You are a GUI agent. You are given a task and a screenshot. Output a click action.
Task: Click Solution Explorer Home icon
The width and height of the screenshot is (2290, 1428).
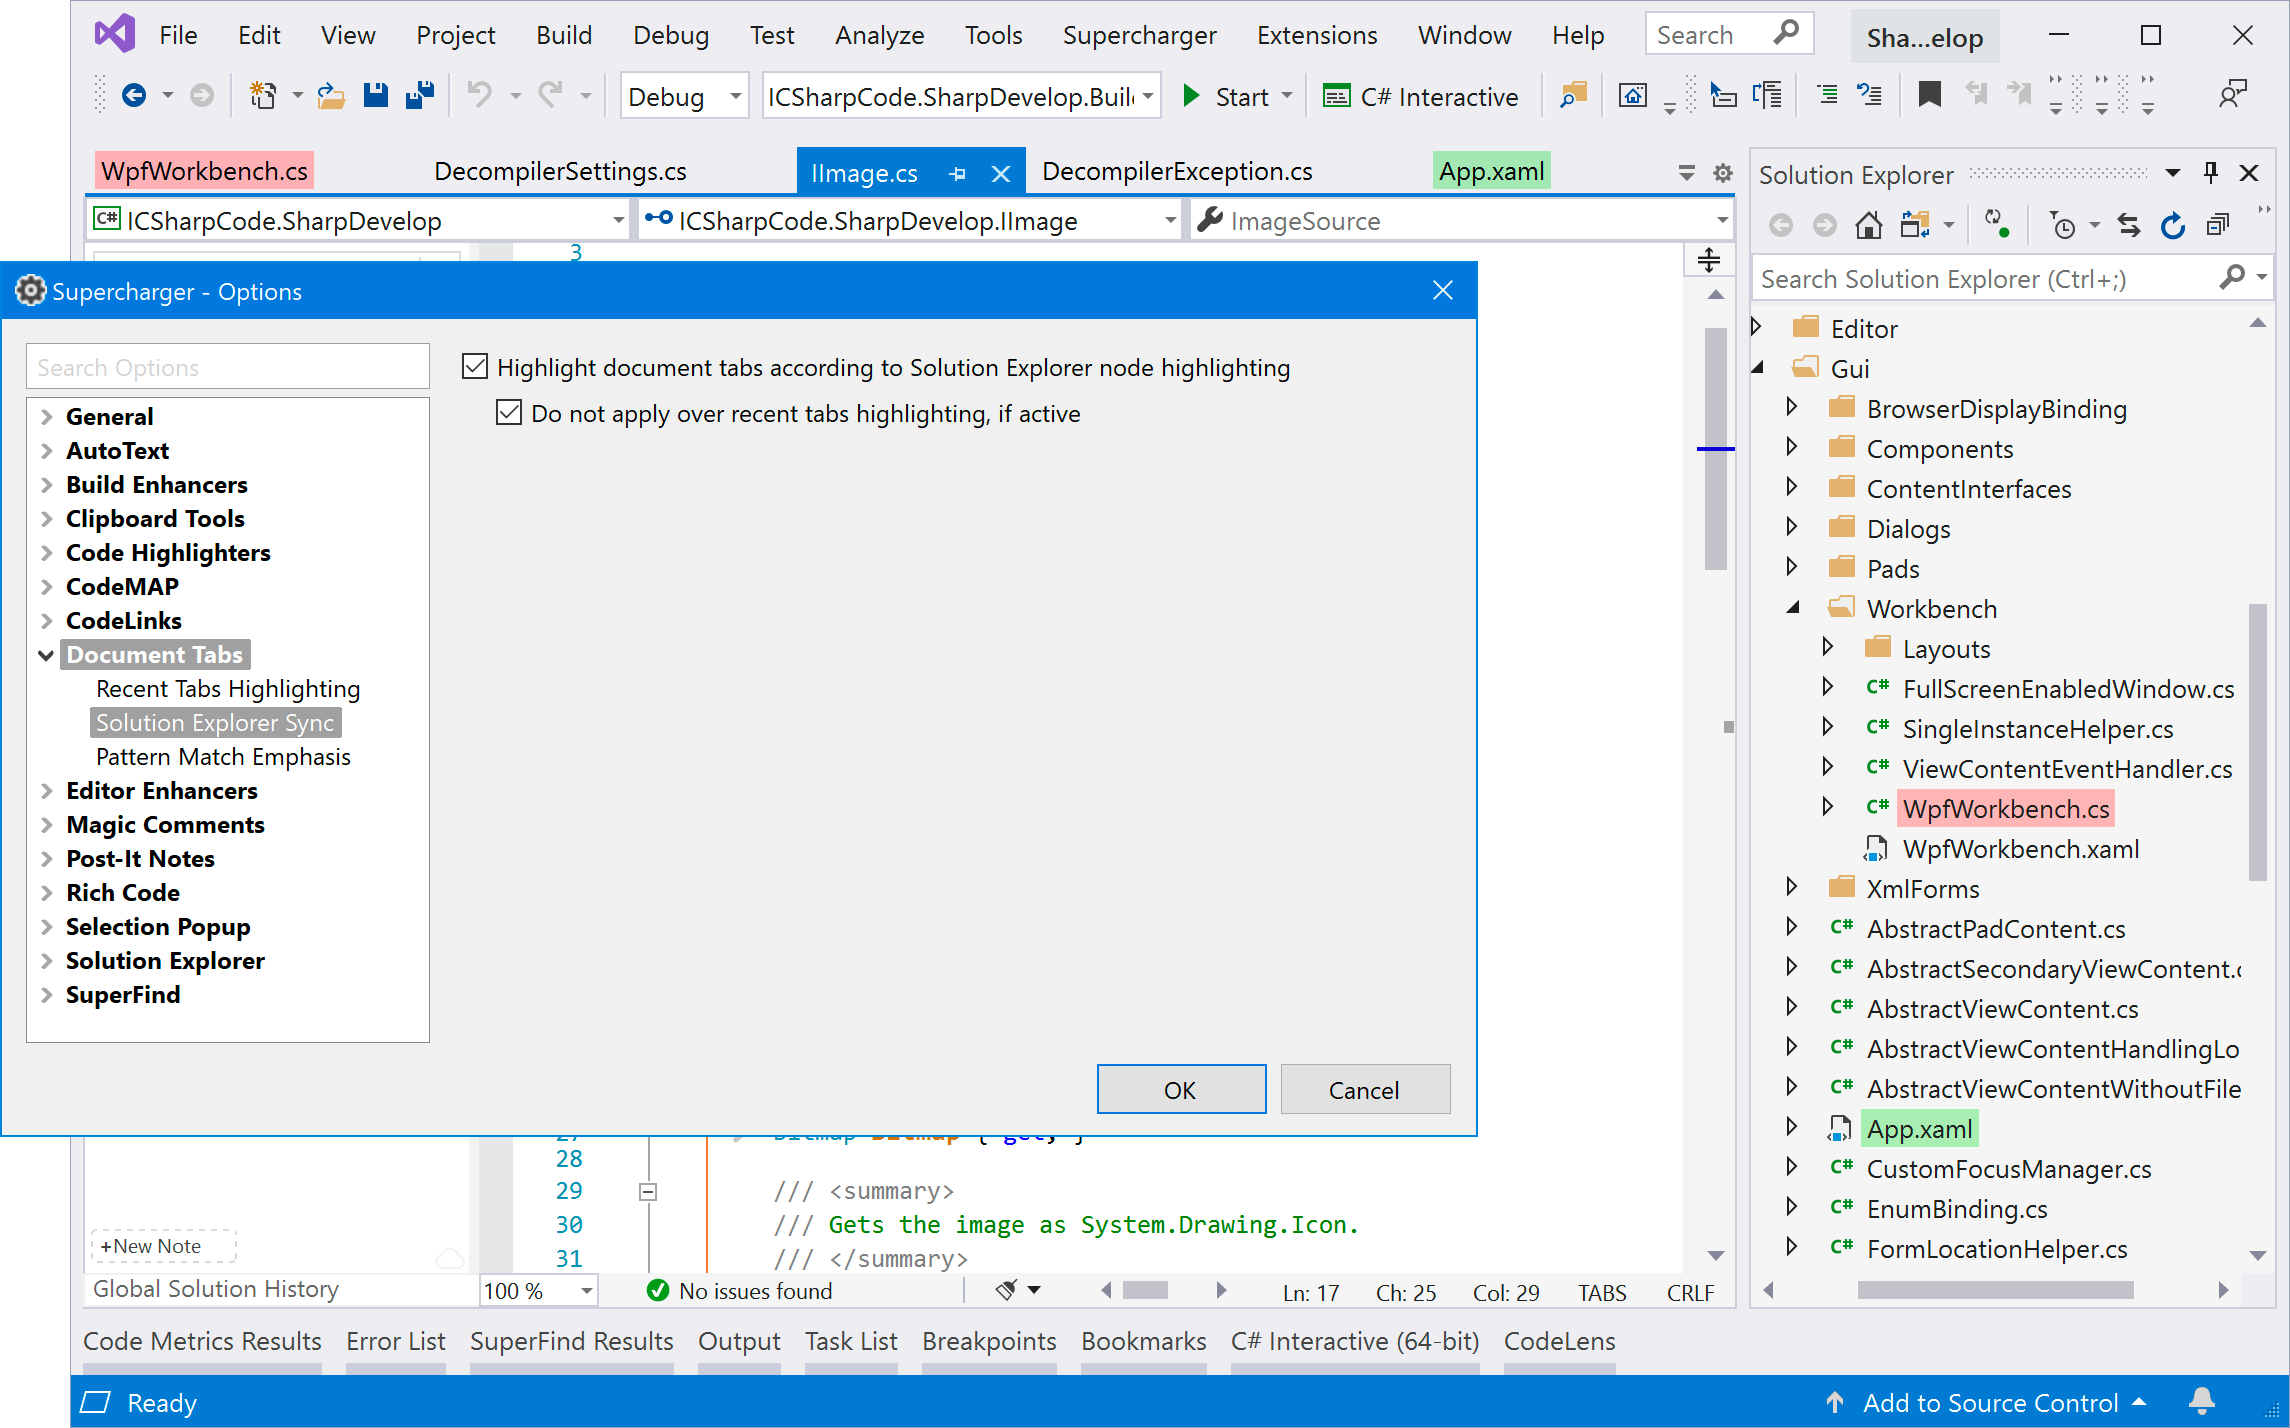1868,225
